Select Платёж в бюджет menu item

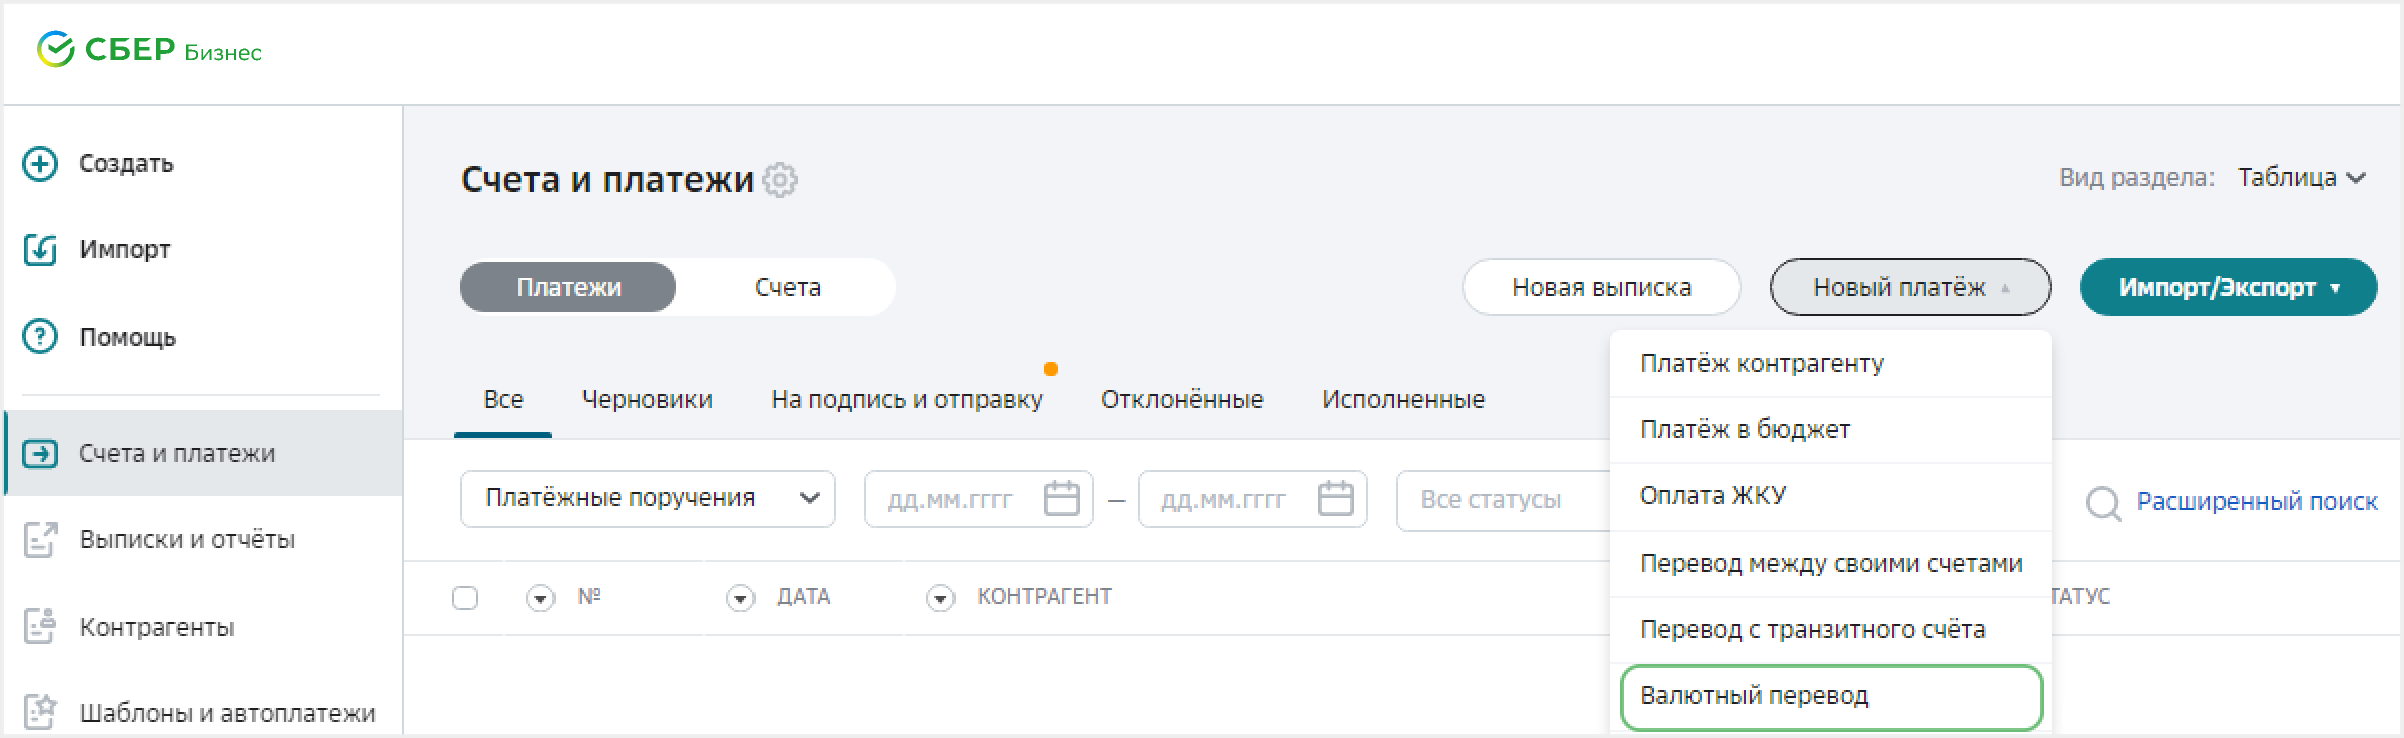click(1830, 430)
